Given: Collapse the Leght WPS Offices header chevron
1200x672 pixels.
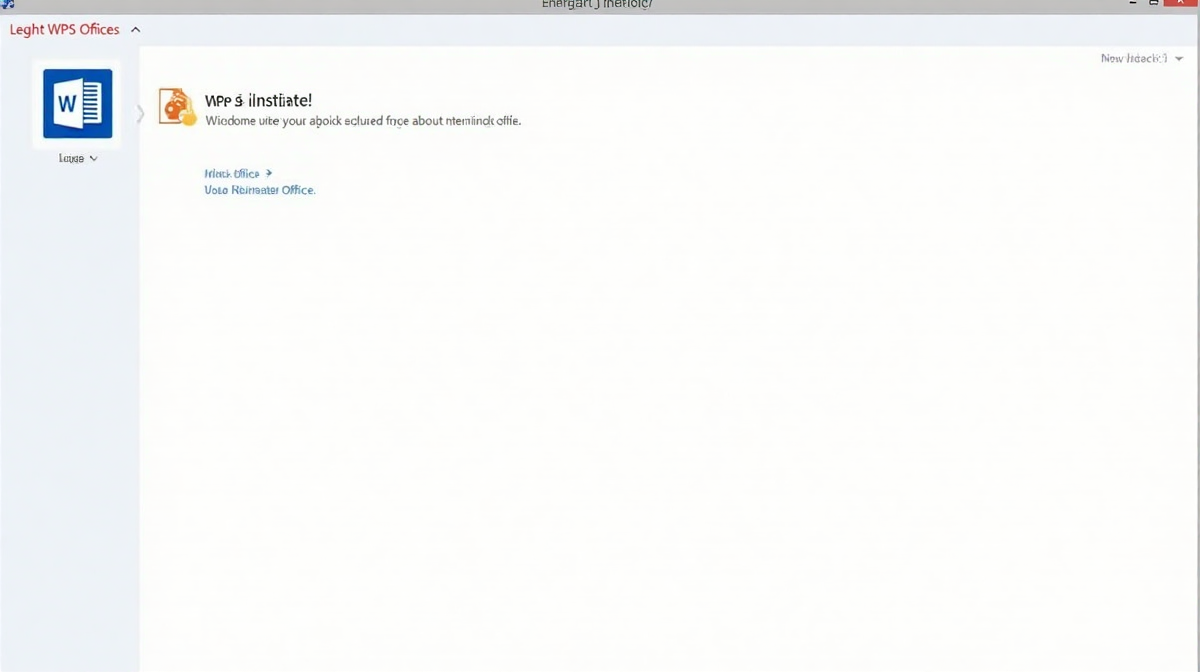Looking at the screenshot, I should (136, 30).
